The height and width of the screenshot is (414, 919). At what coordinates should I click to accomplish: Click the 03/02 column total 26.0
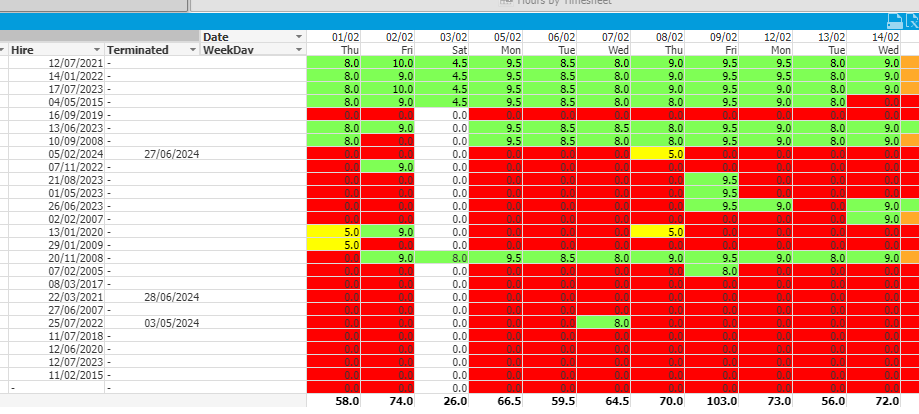tap(455, 401)
